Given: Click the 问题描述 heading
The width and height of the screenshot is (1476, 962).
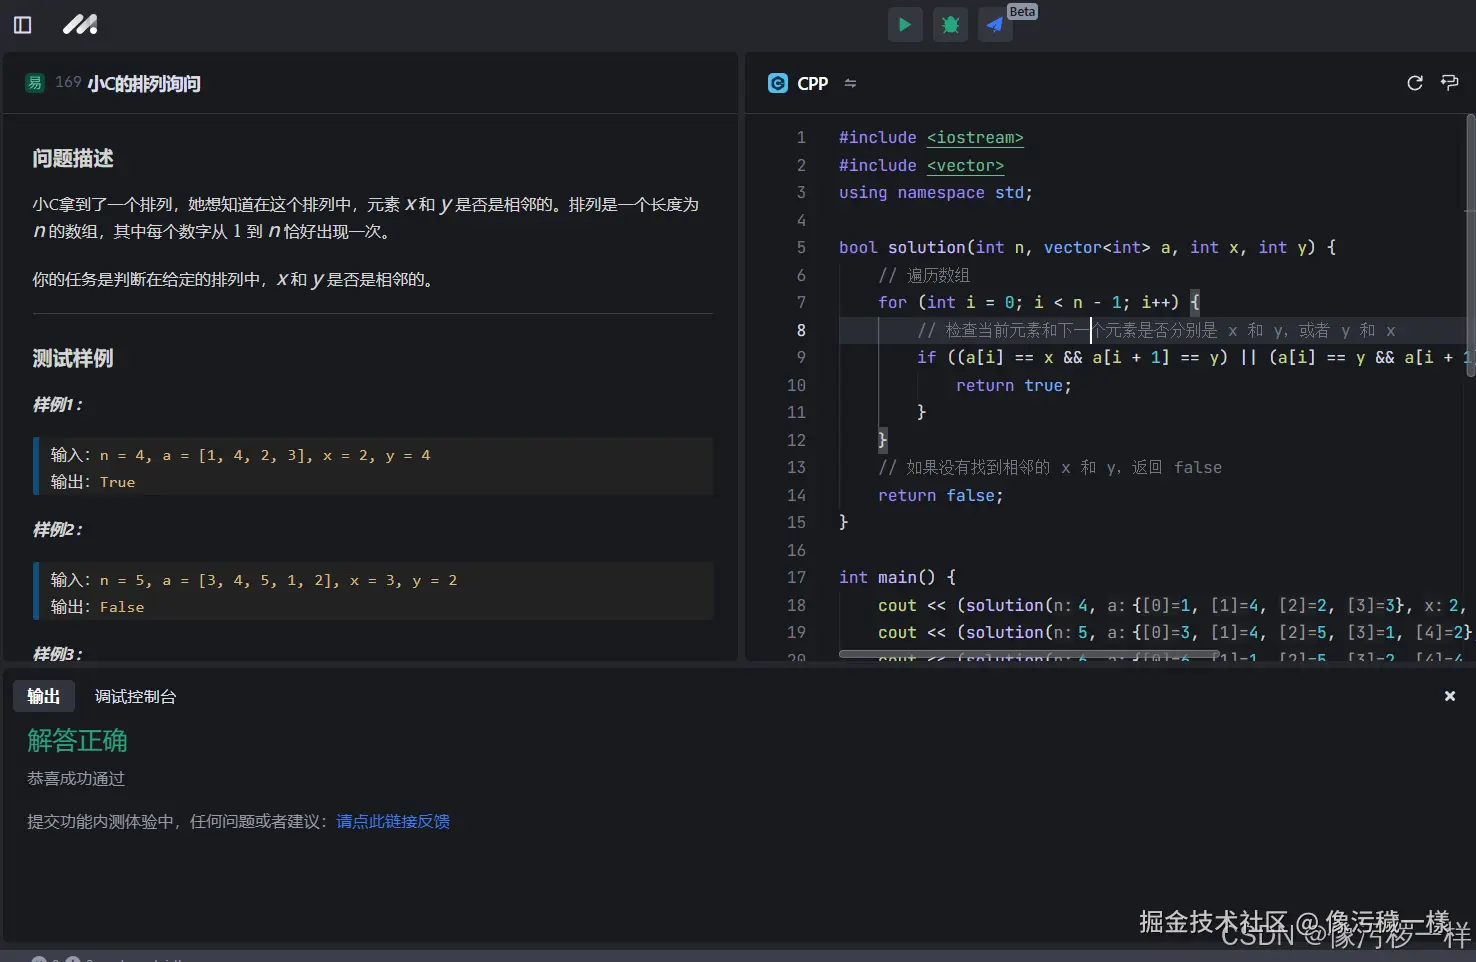Looking at the screenshot, I should click(72, 158).
